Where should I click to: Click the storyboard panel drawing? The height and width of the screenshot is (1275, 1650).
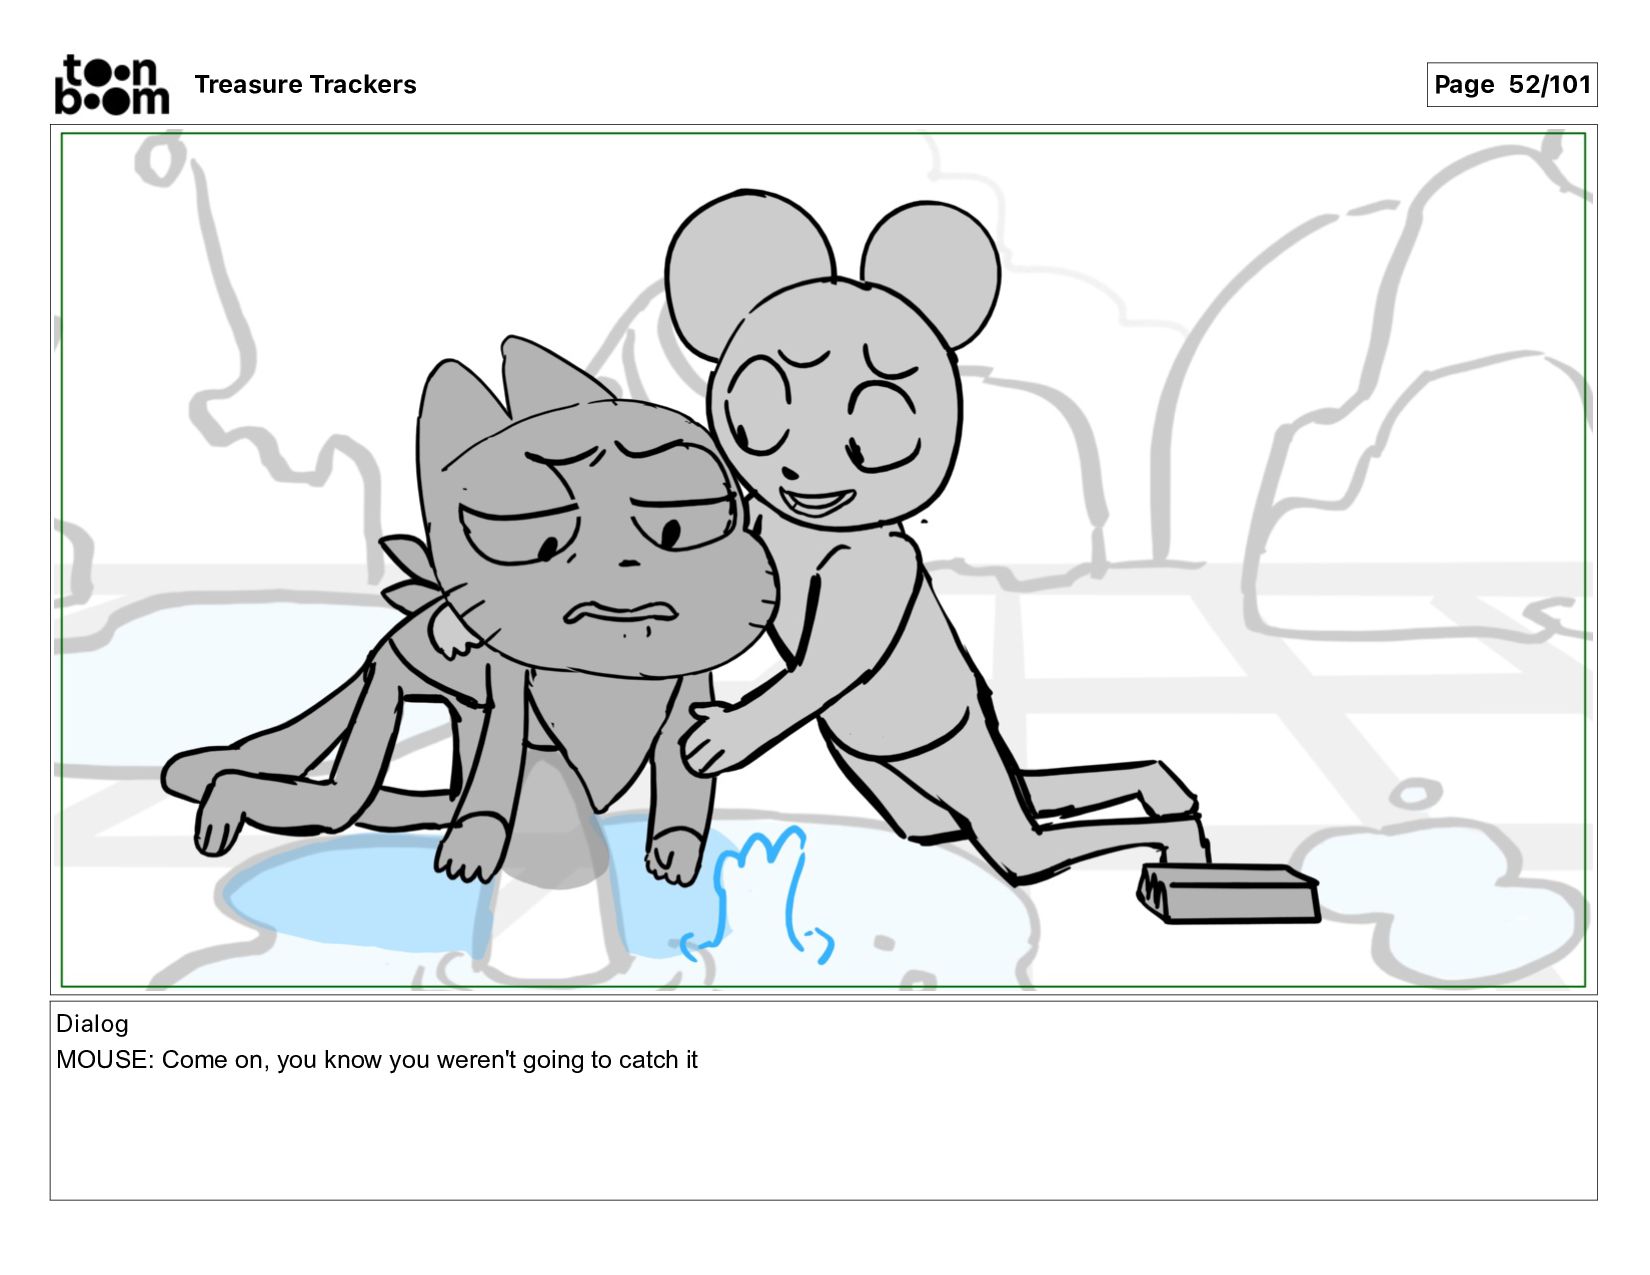click(x=823, y=560)
